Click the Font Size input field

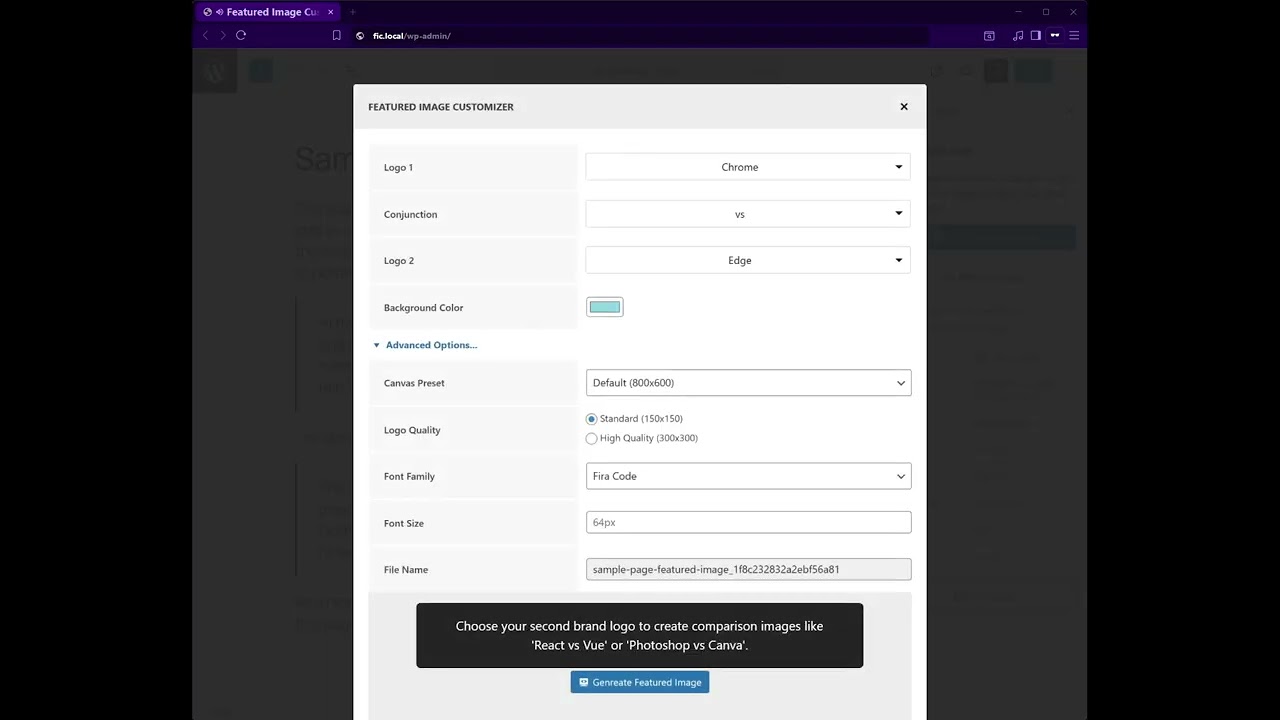(x=748, y=522)
